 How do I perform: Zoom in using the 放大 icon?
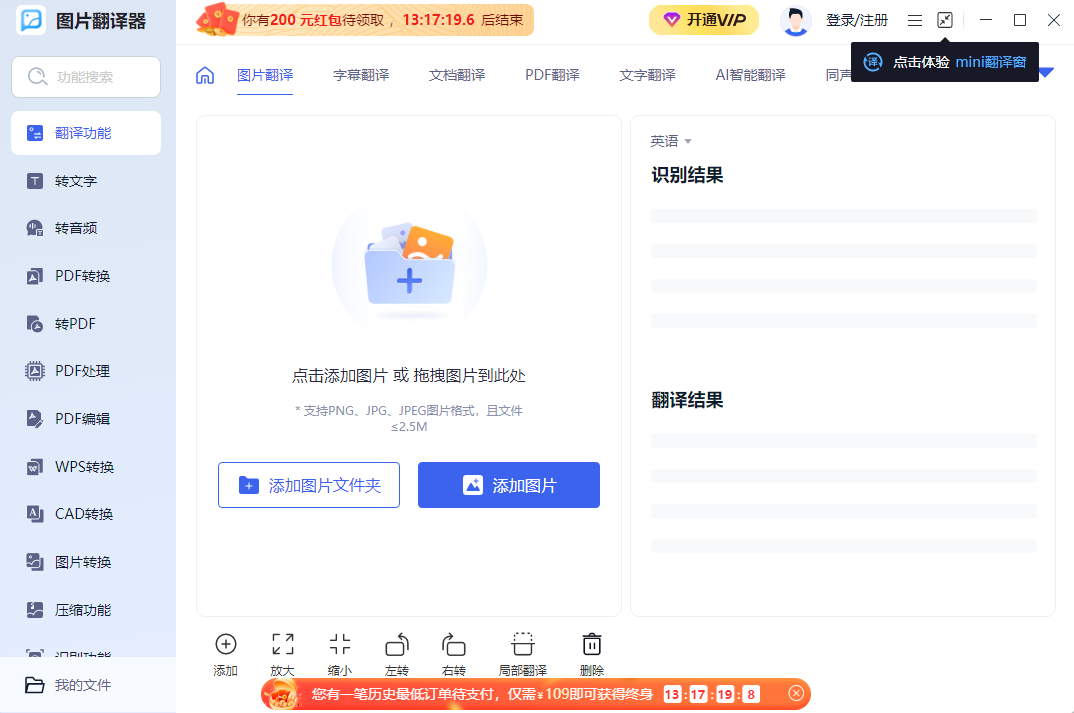click(x=282, y=650)
